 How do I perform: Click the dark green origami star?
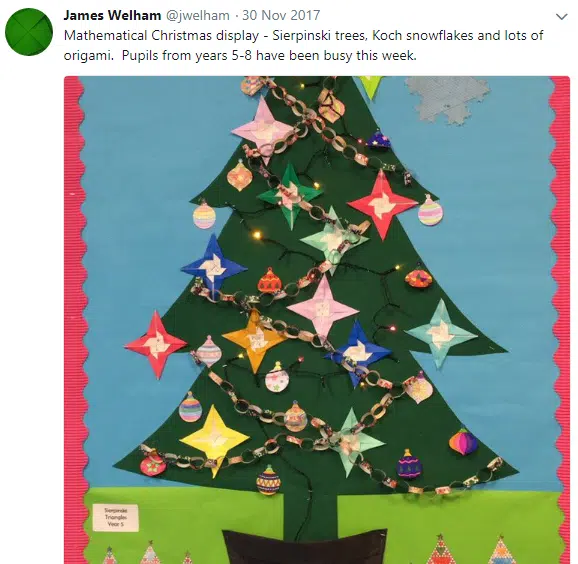[x=290, y=195]
